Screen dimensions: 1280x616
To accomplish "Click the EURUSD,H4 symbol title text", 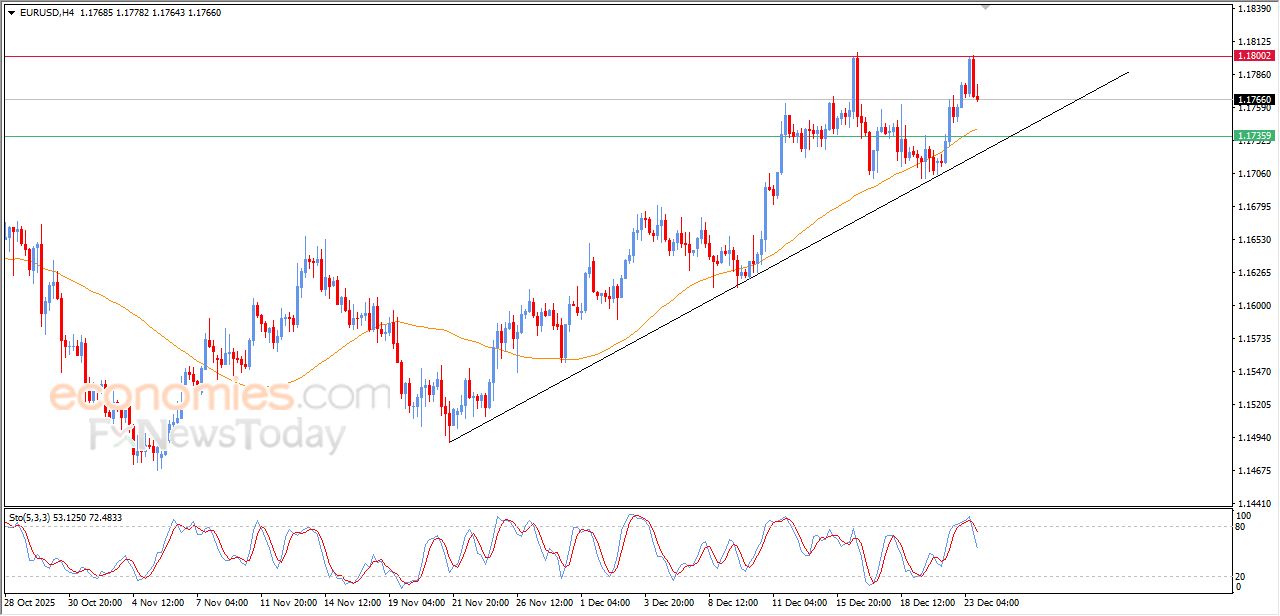I will [48, 13].
